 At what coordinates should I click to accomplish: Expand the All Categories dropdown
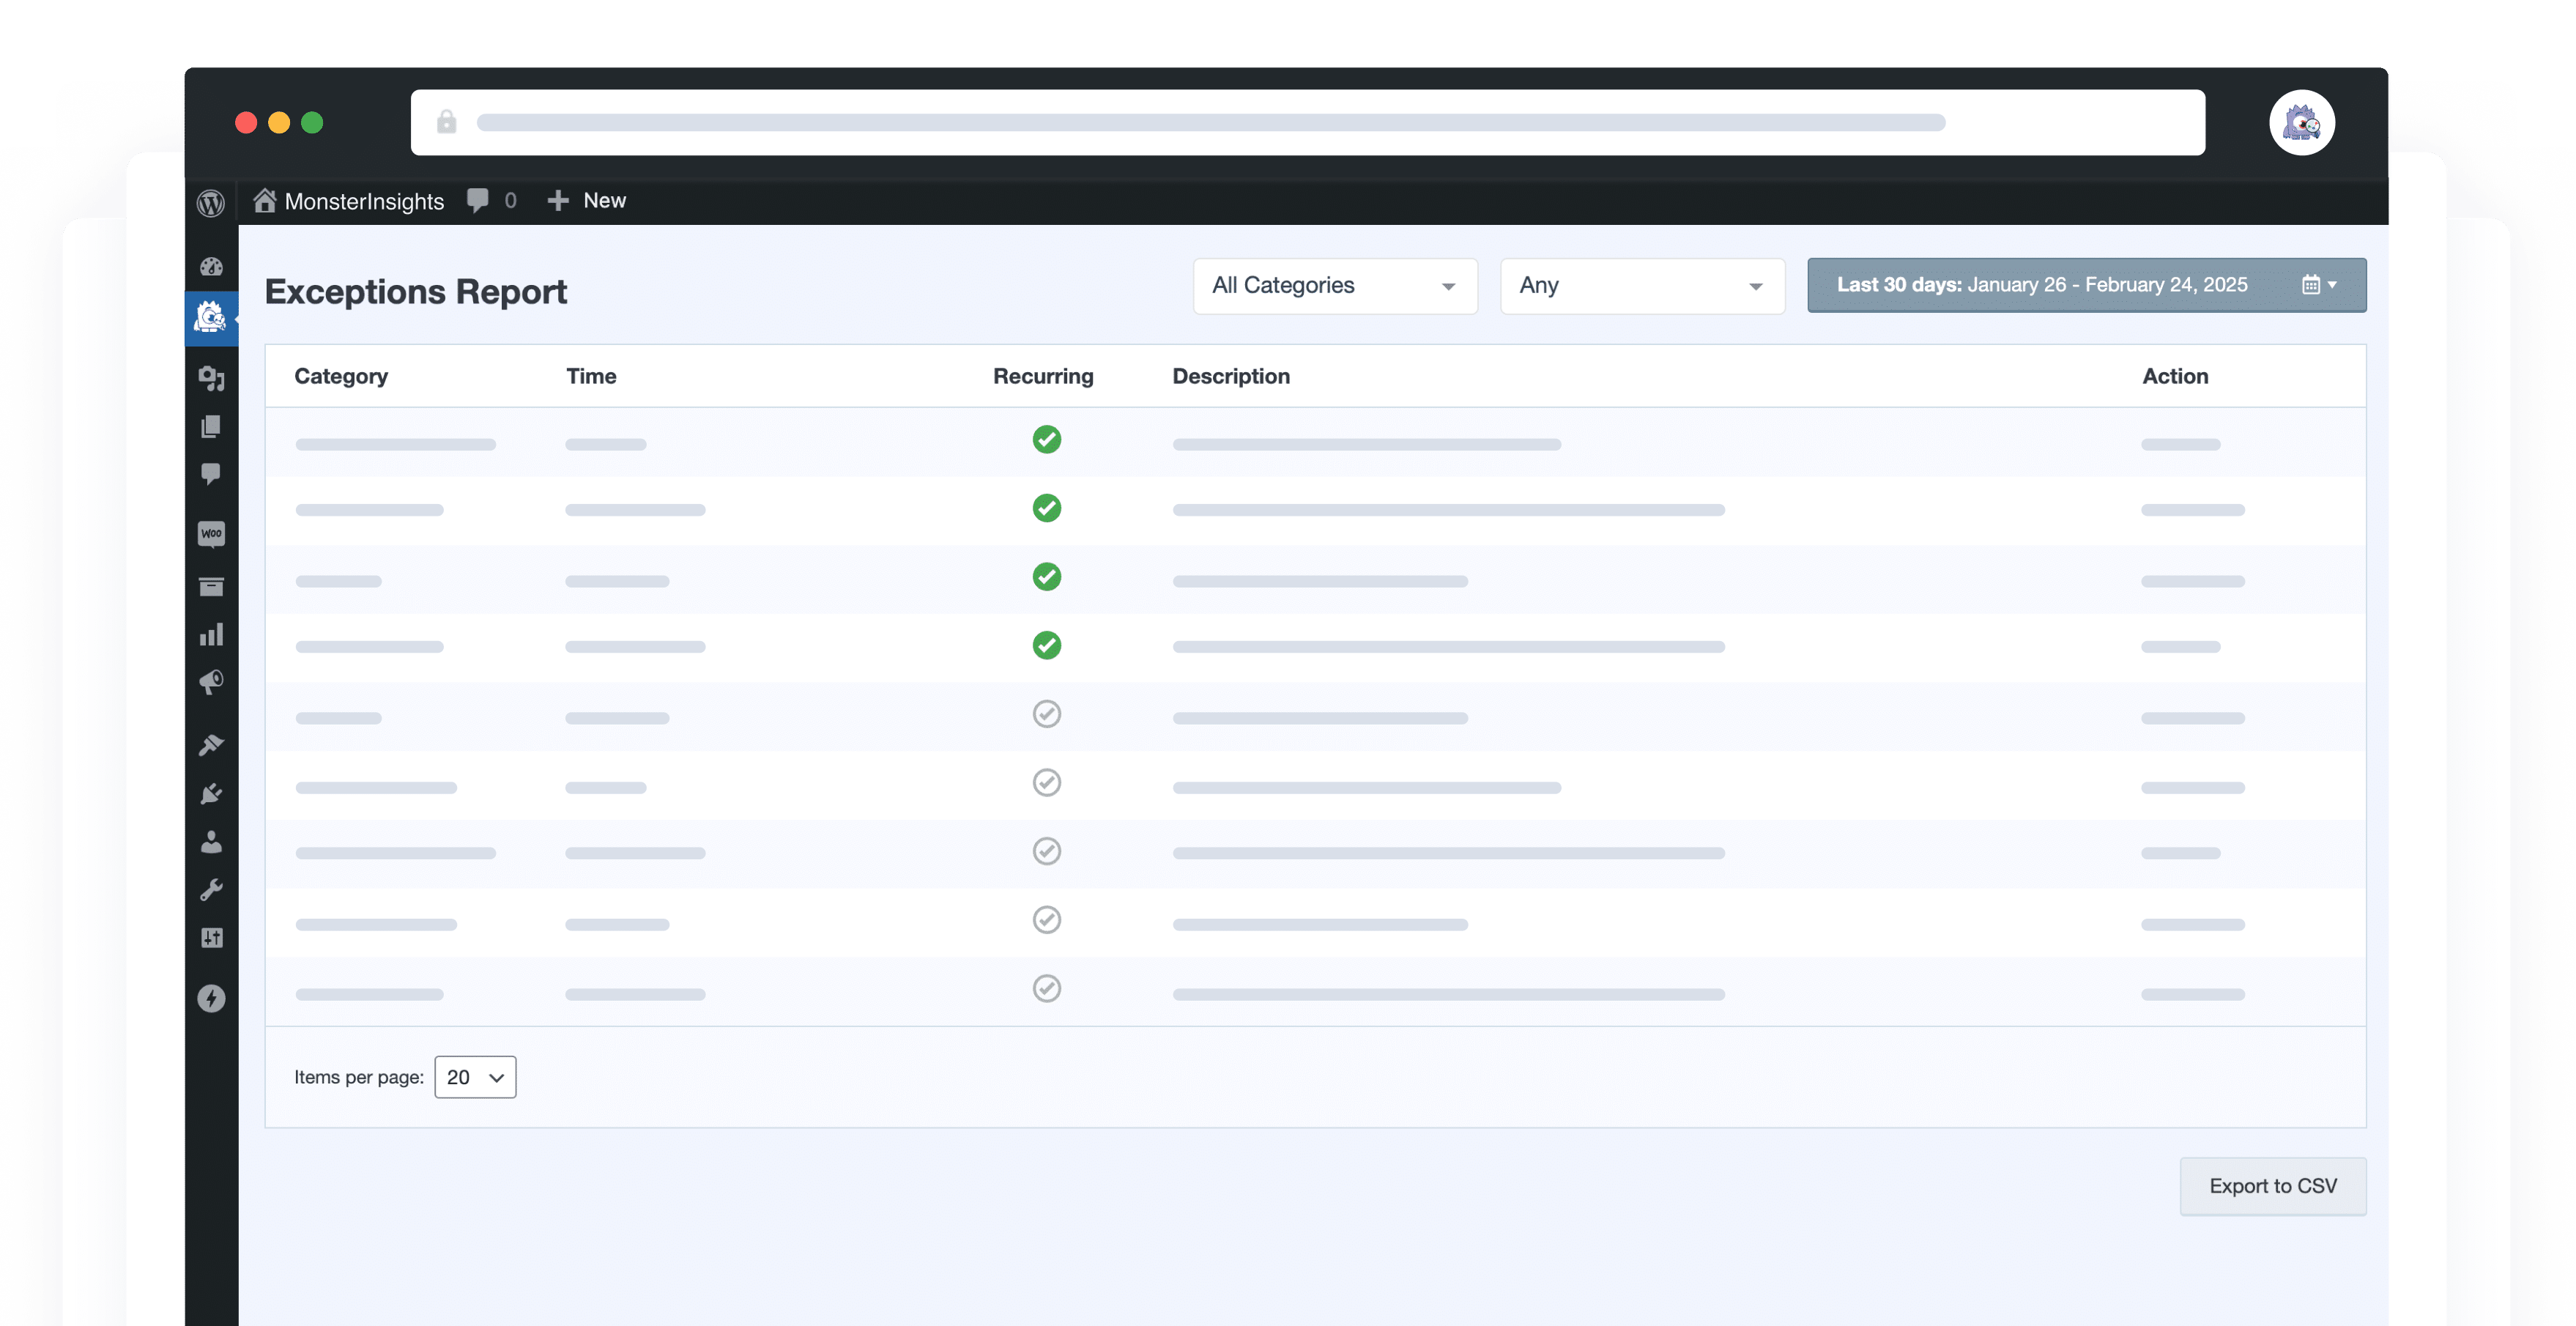click(x=1334, y=286)
